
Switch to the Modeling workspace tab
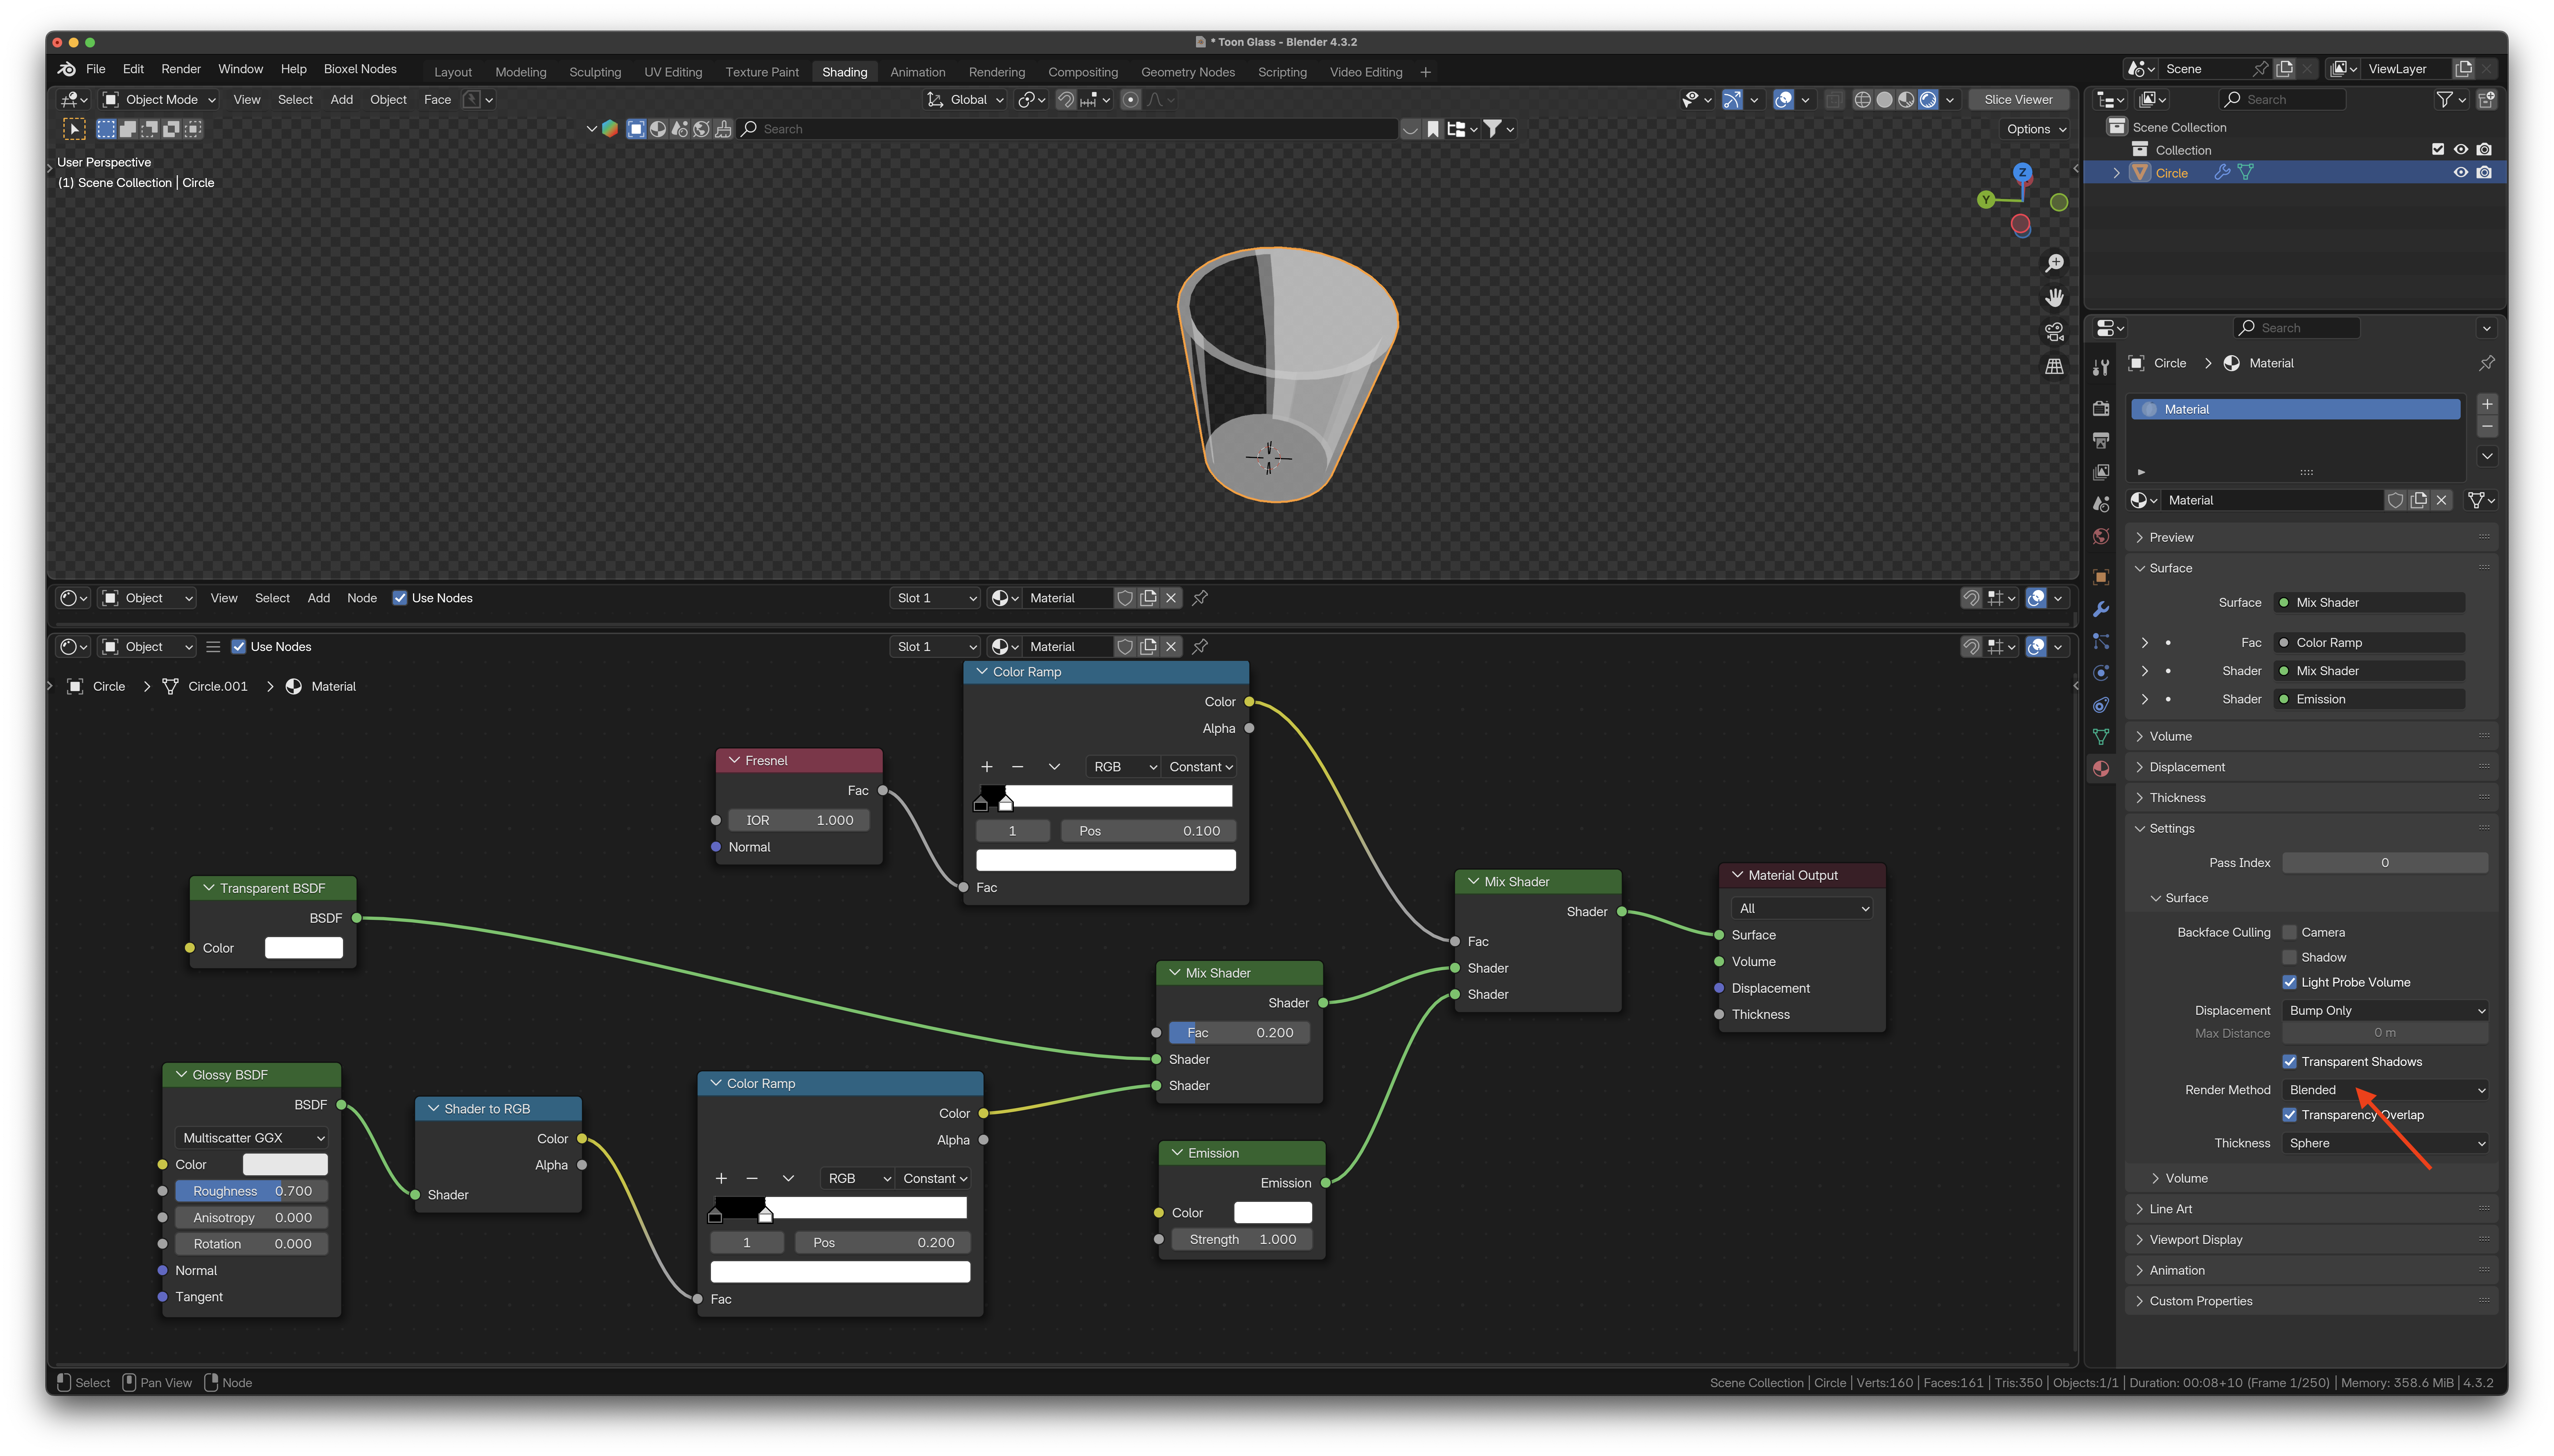point(521,72)
